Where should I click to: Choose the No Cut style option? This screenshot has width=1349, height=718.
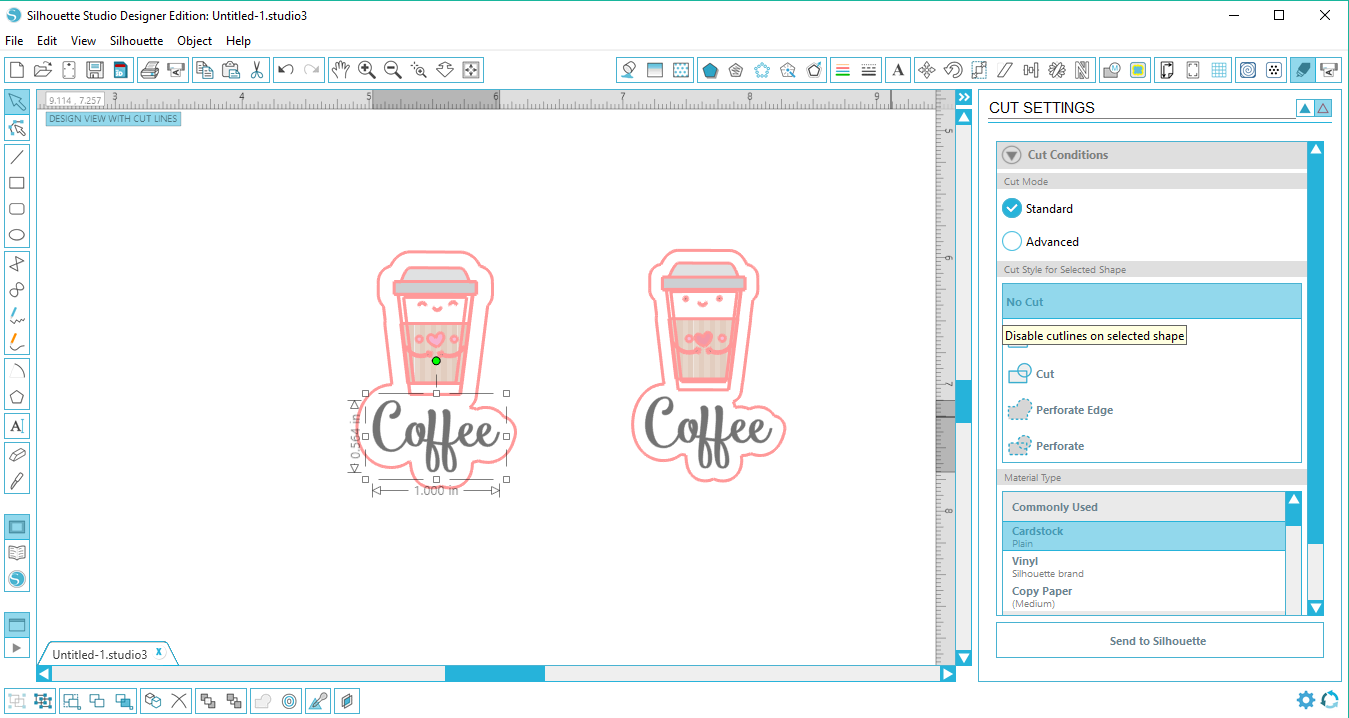[x=1152, y=302]
